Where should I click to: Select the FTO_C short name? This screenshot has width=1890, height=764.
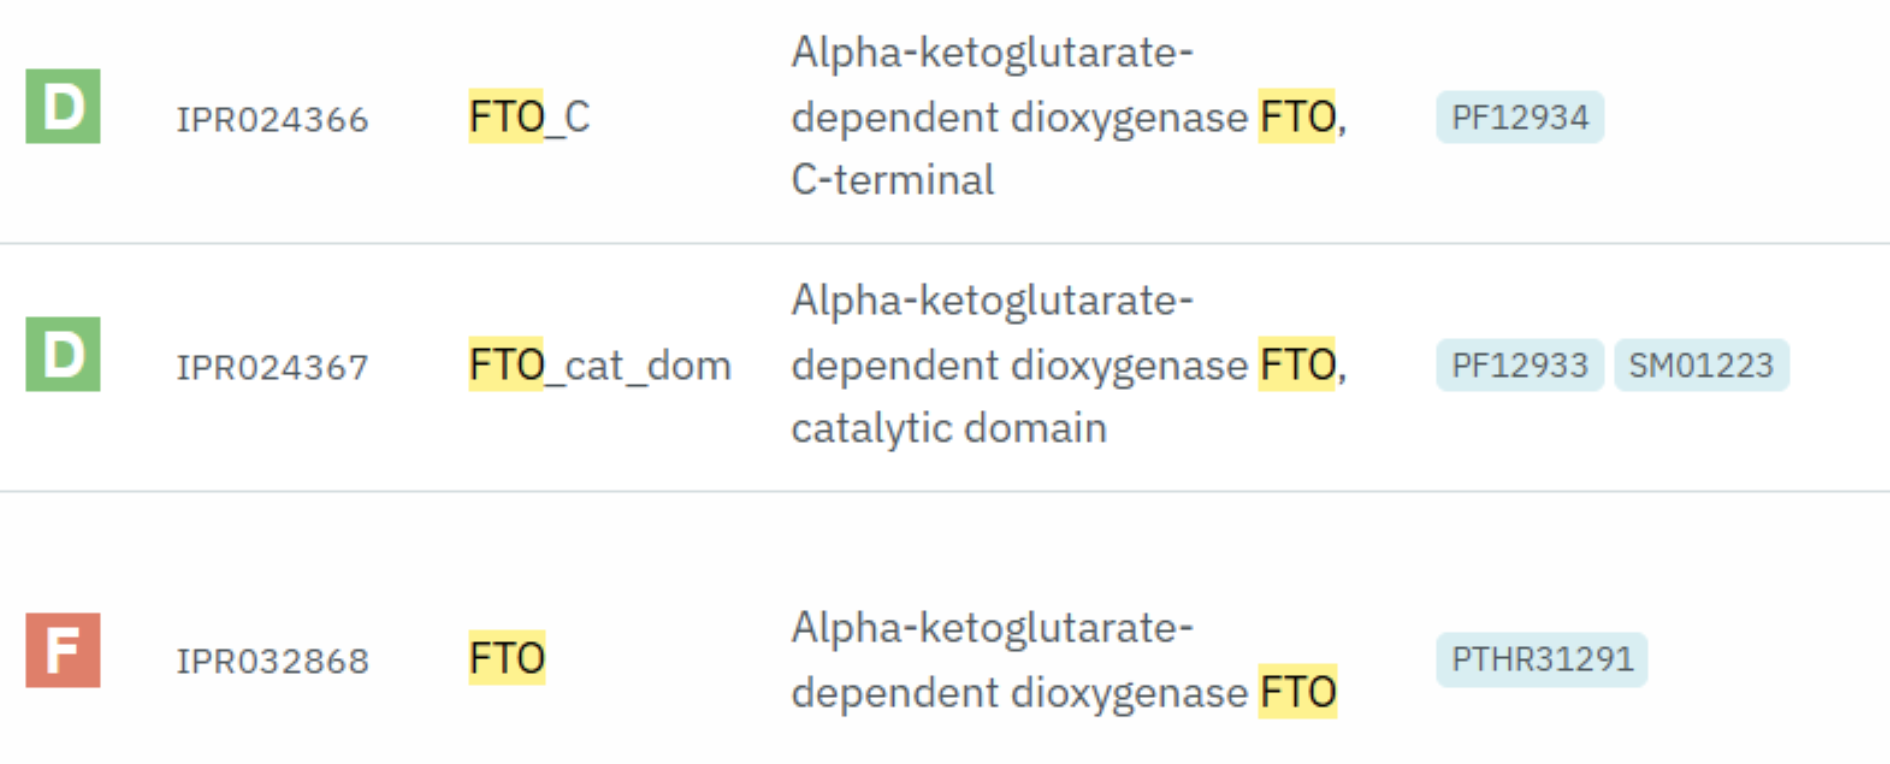pos(530,117)
